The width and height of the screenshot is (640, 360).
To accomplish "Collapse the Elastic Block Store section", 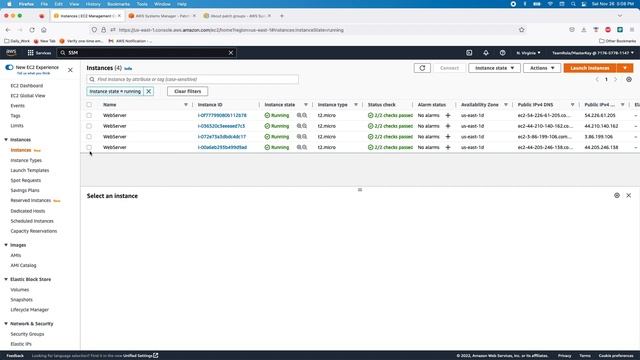I will click(6, 279).
